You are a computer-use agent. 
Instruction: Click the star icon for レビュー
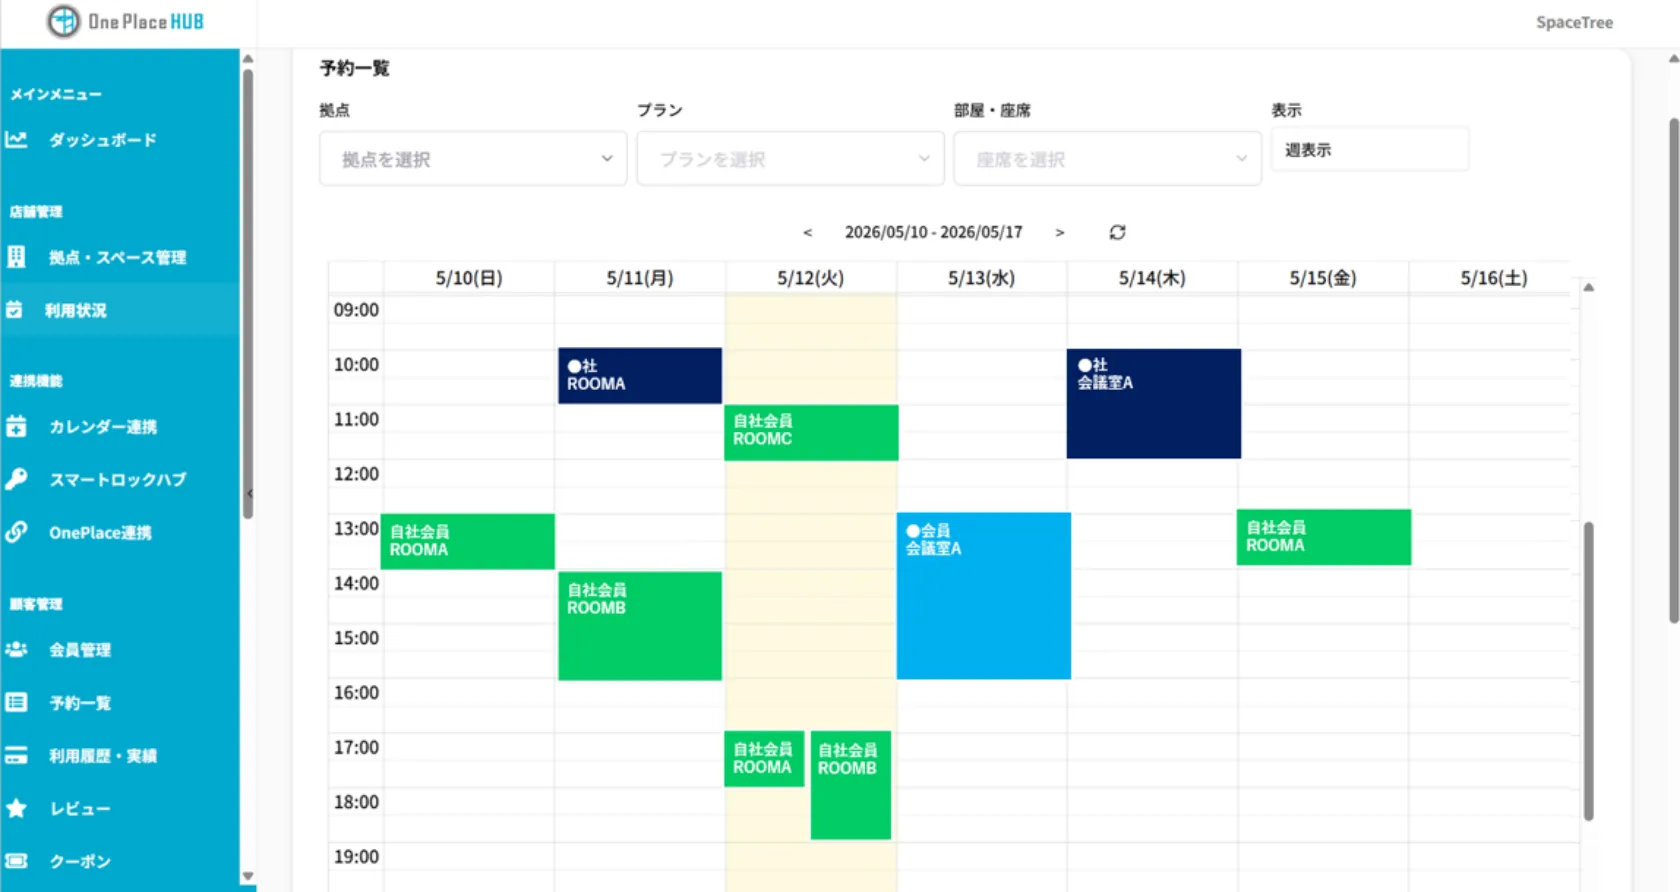tap(16, 808)
